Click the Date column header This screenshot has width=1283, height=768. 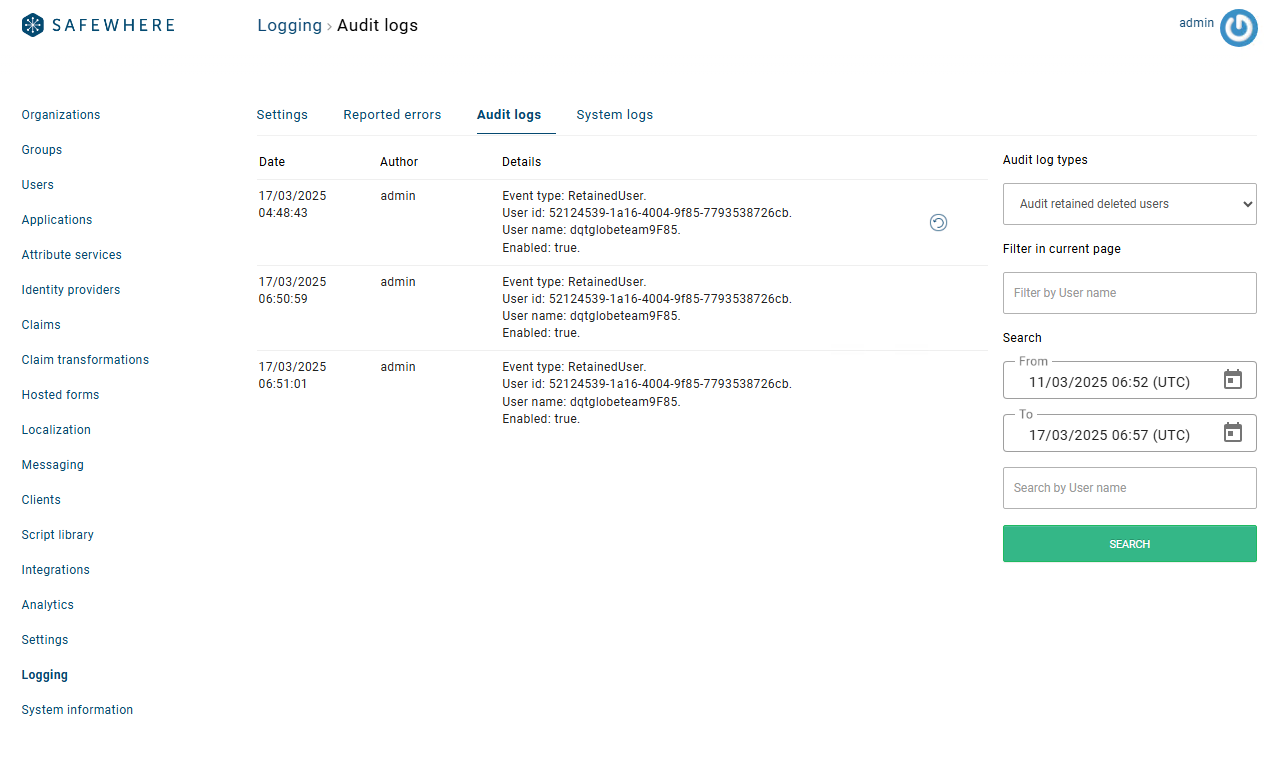(272, 162)
